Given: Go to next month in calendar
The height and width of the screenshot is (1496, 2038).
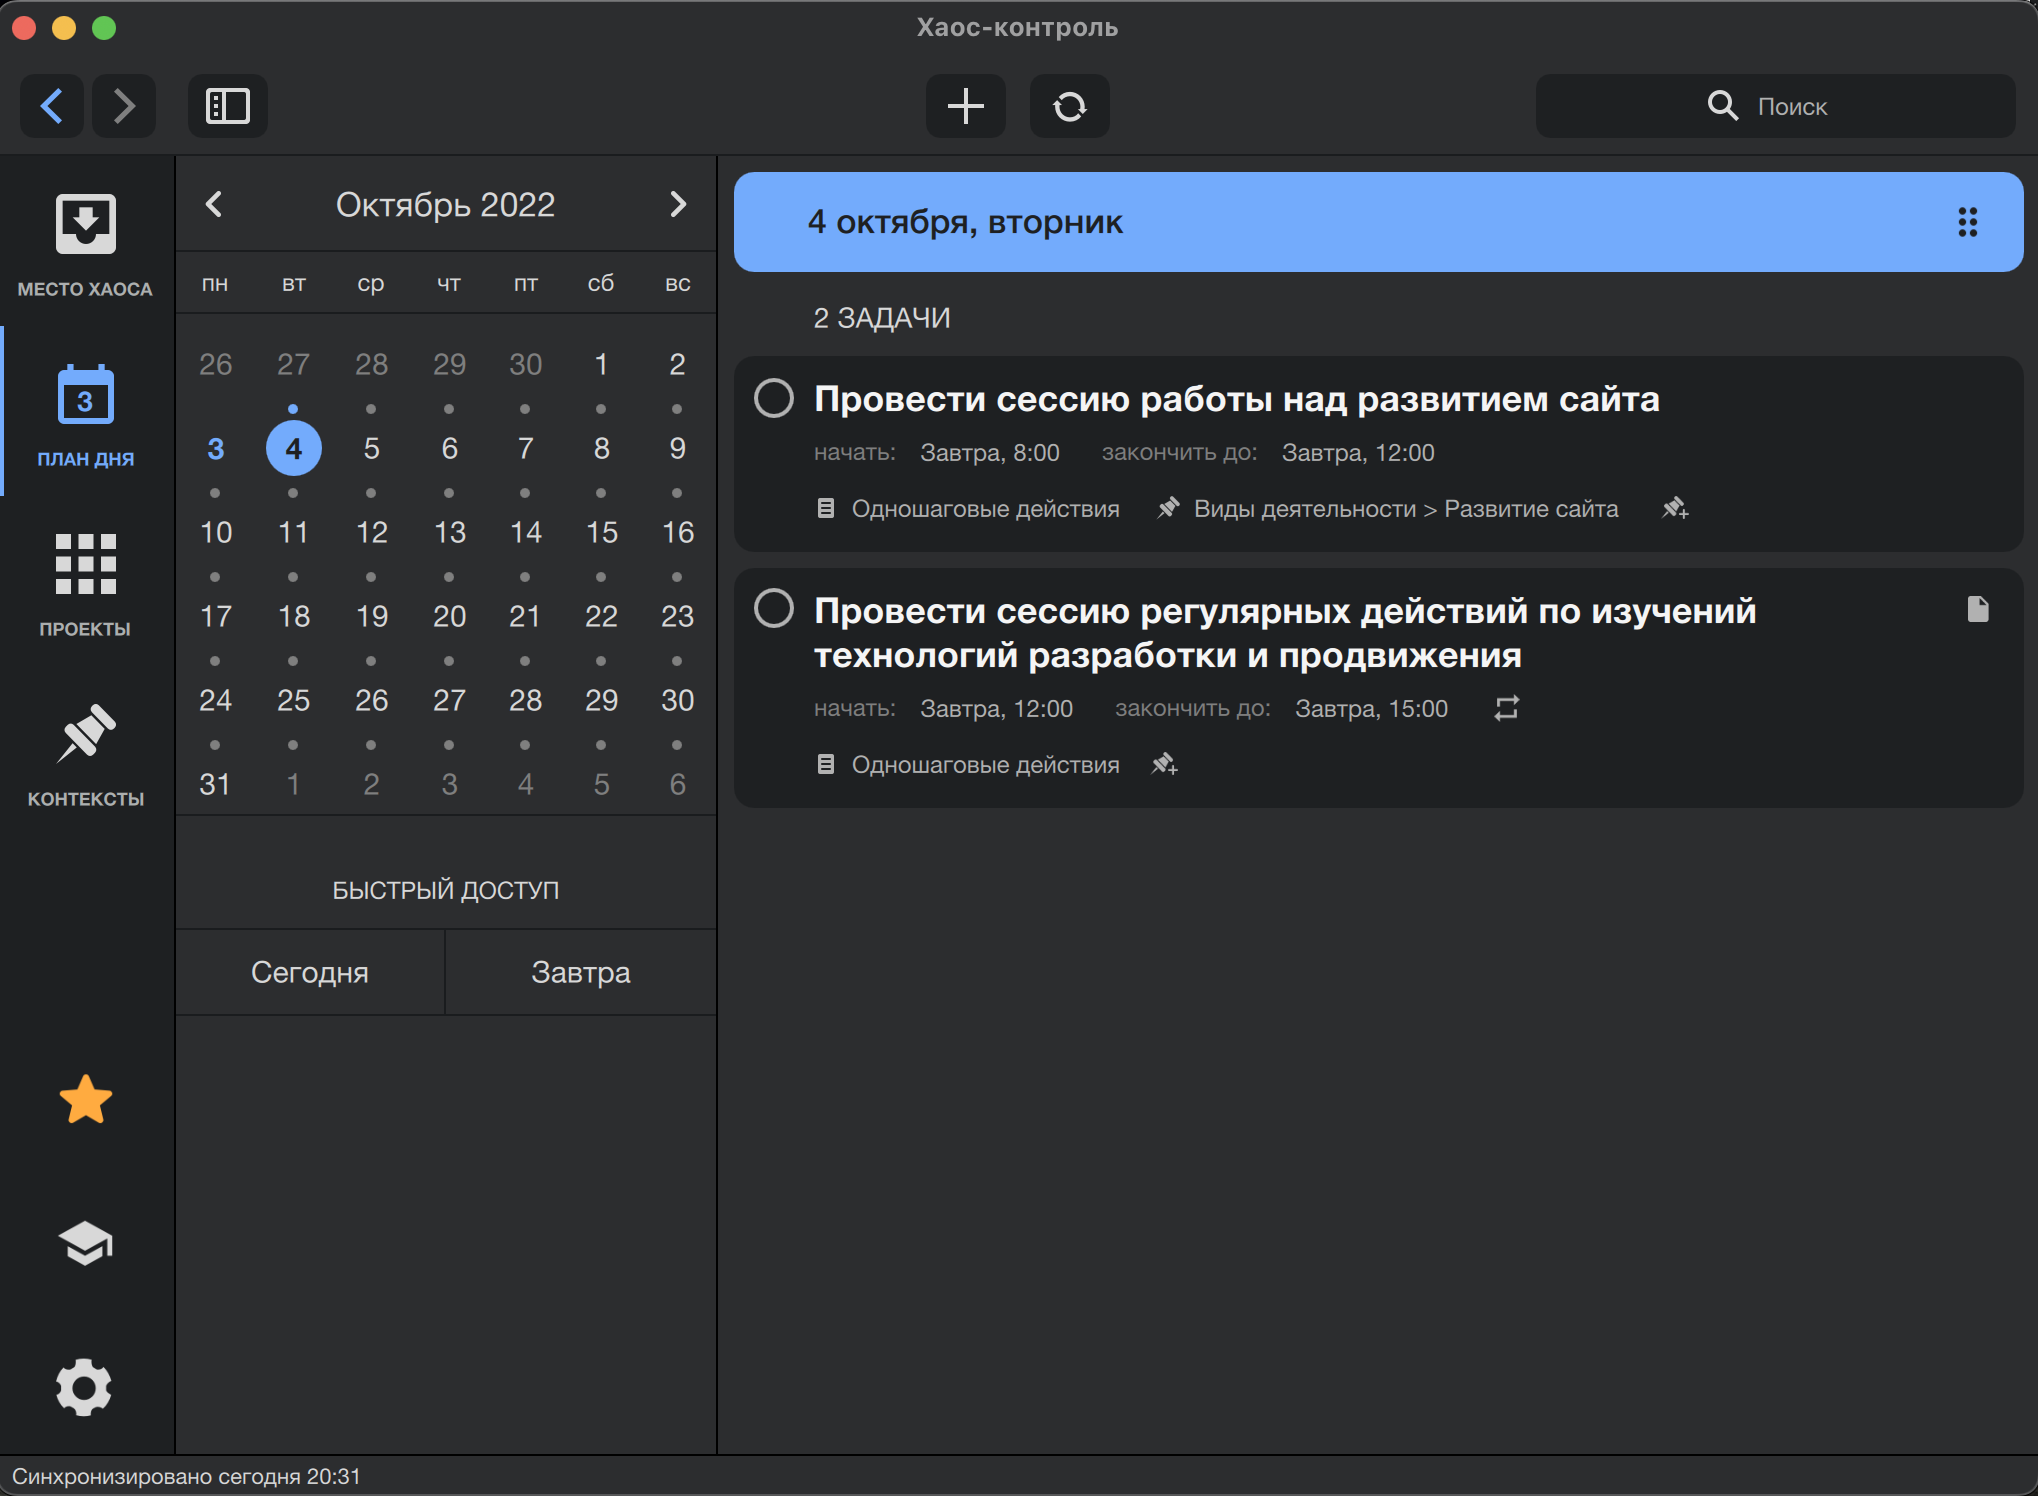Looking at the screenshot, I should [678, 205].
